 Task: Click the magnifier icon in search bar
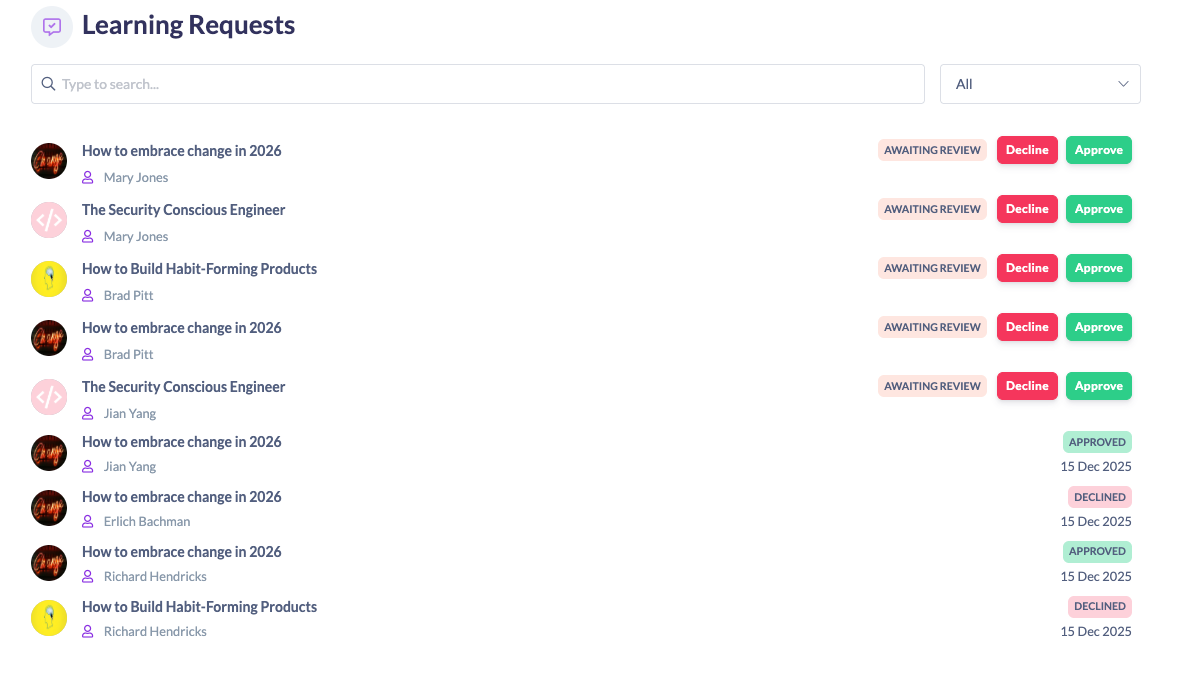pos(48,84)
